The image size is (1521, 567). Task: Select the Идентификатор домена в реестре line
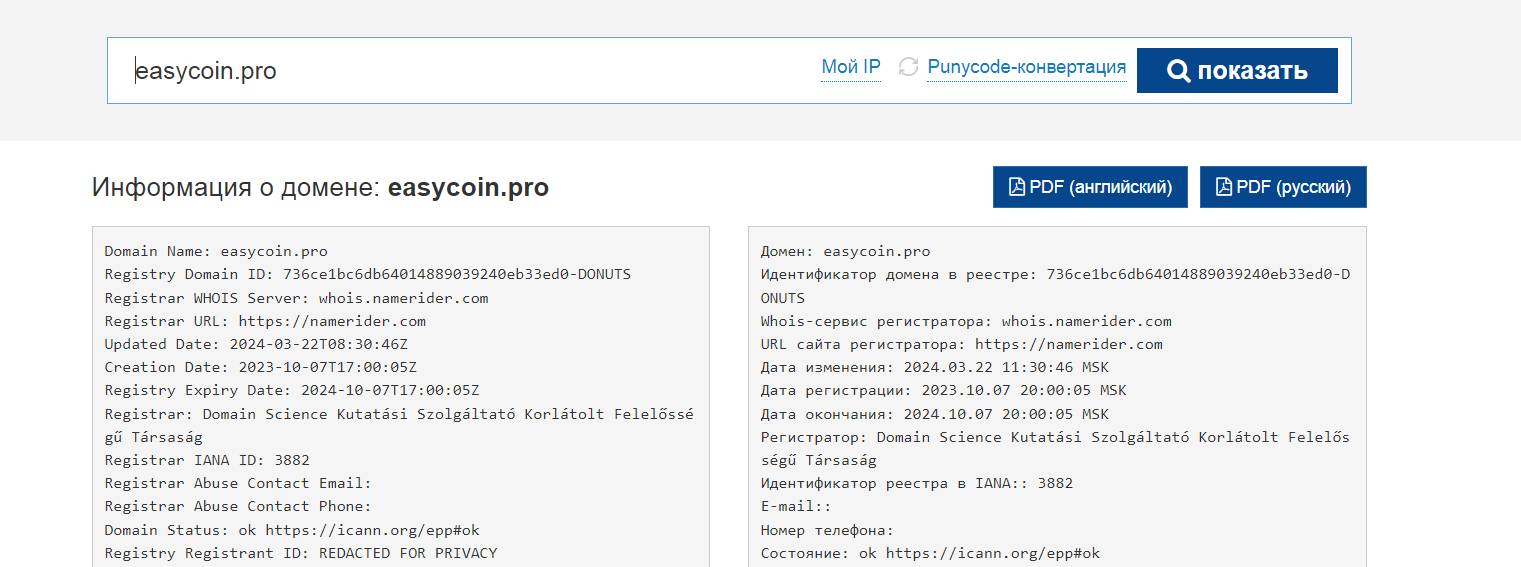coord(1055,285)
